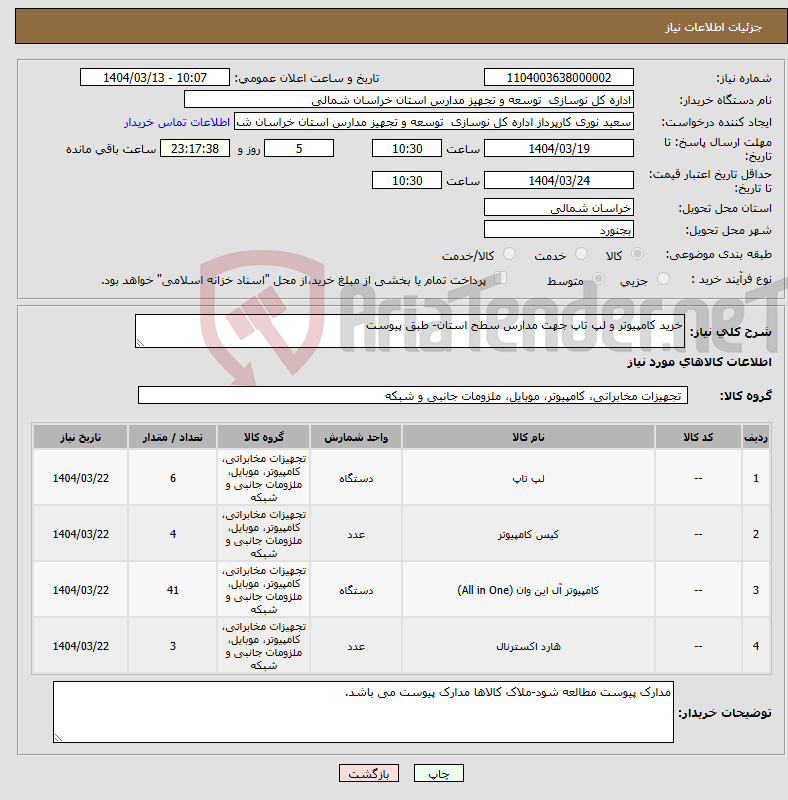This screenshot has height=800, width=788.
Task: Click the need number field 1104003638000002
Action: 559,78
